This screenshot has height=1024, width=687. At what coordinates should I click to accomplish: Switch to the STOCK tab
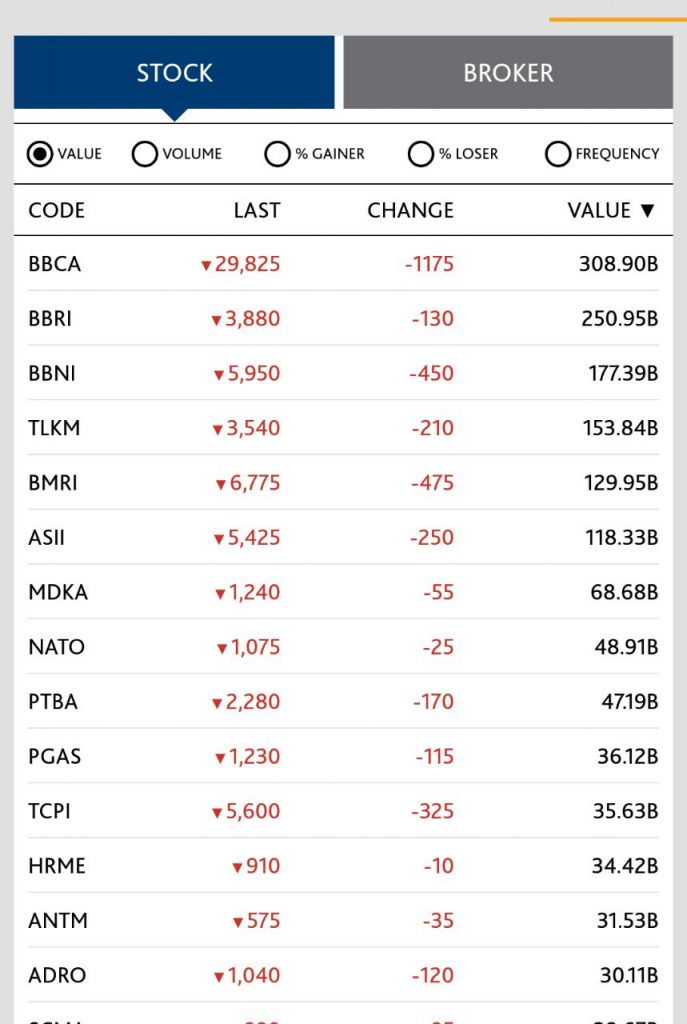174,73
